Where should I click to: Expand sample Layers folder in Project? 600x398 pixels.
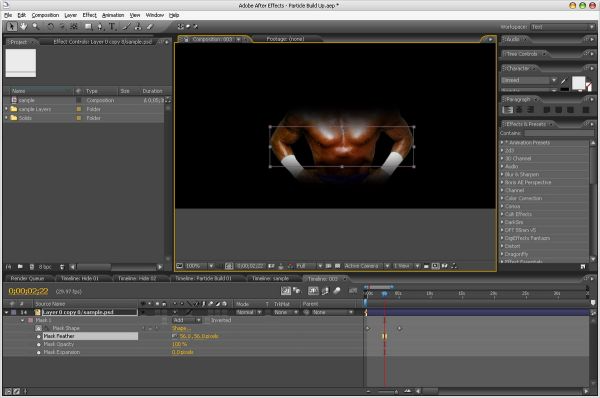[x=6, y=109]
